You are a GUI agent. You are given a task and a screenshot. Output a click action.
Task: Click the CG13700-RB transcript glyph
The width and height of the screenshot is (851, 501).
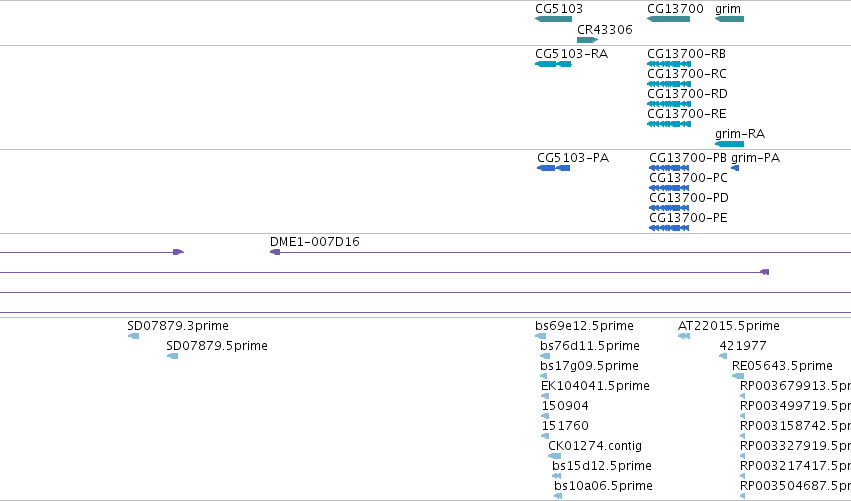[669, 64]
